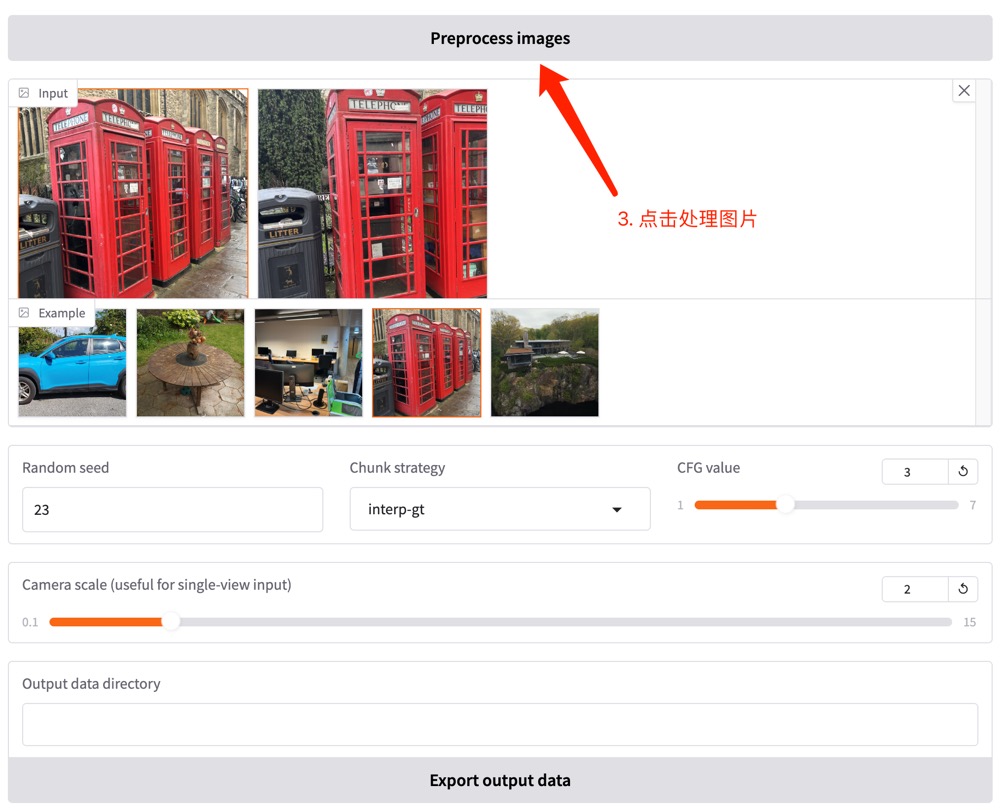
Task: Click the Preprocess images button
Action: (500, 38)
